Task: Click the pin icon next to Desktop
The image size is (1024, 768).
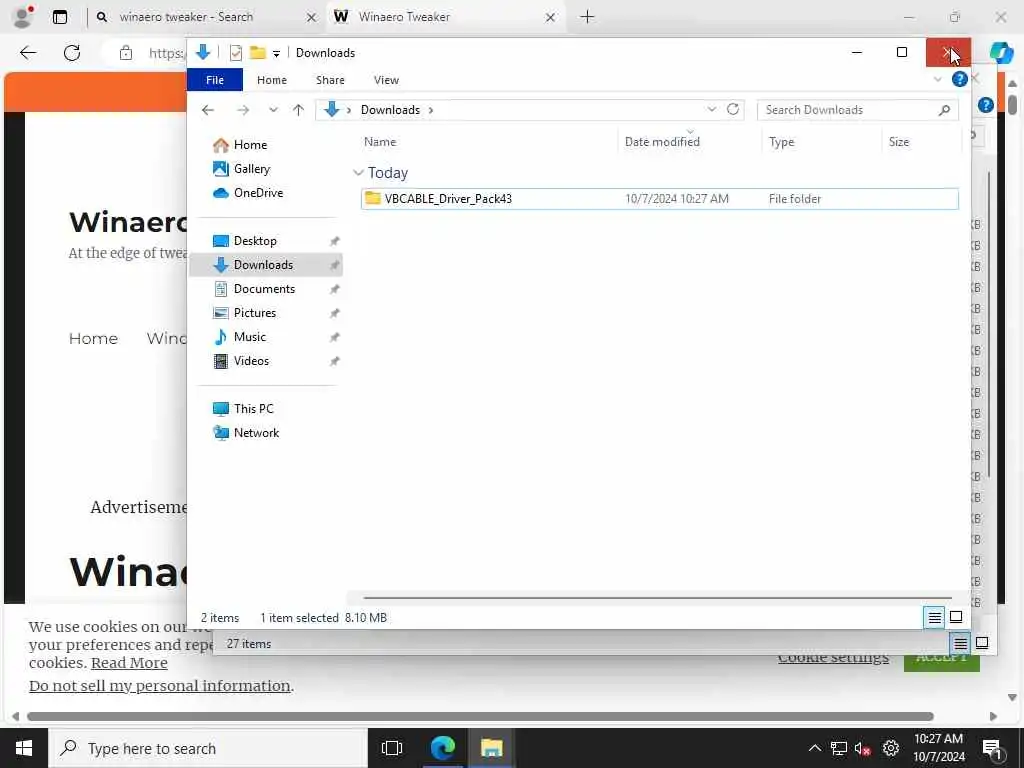Action: tap(334, 242)
